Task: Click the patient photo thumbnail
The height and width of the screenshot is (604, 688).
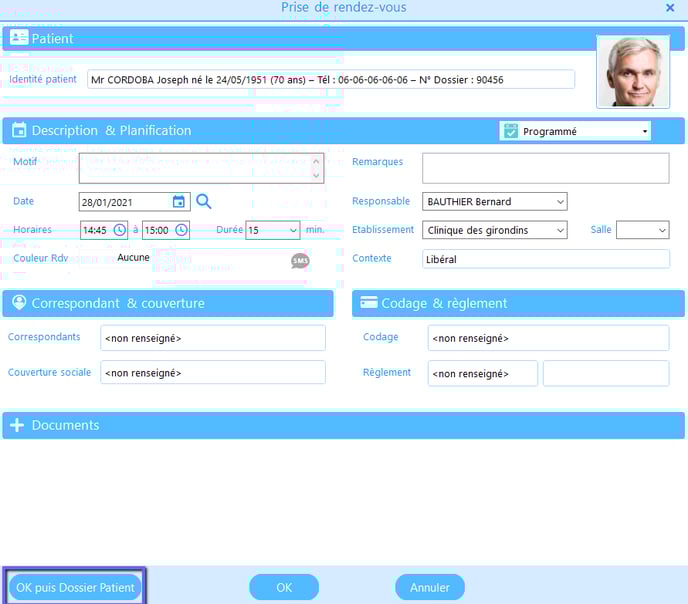Action: (x=633, y=72)
